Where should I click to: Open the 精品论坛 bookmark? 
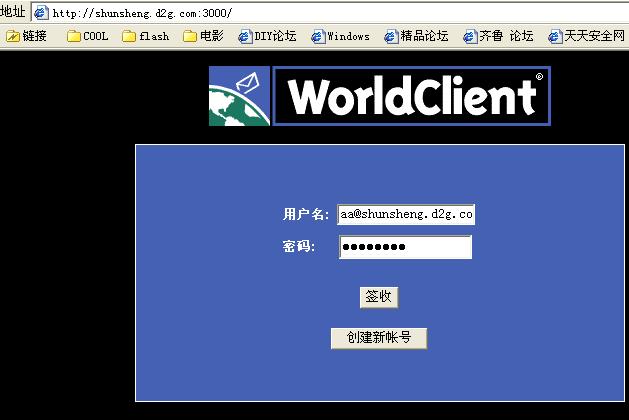click(416, 36)
